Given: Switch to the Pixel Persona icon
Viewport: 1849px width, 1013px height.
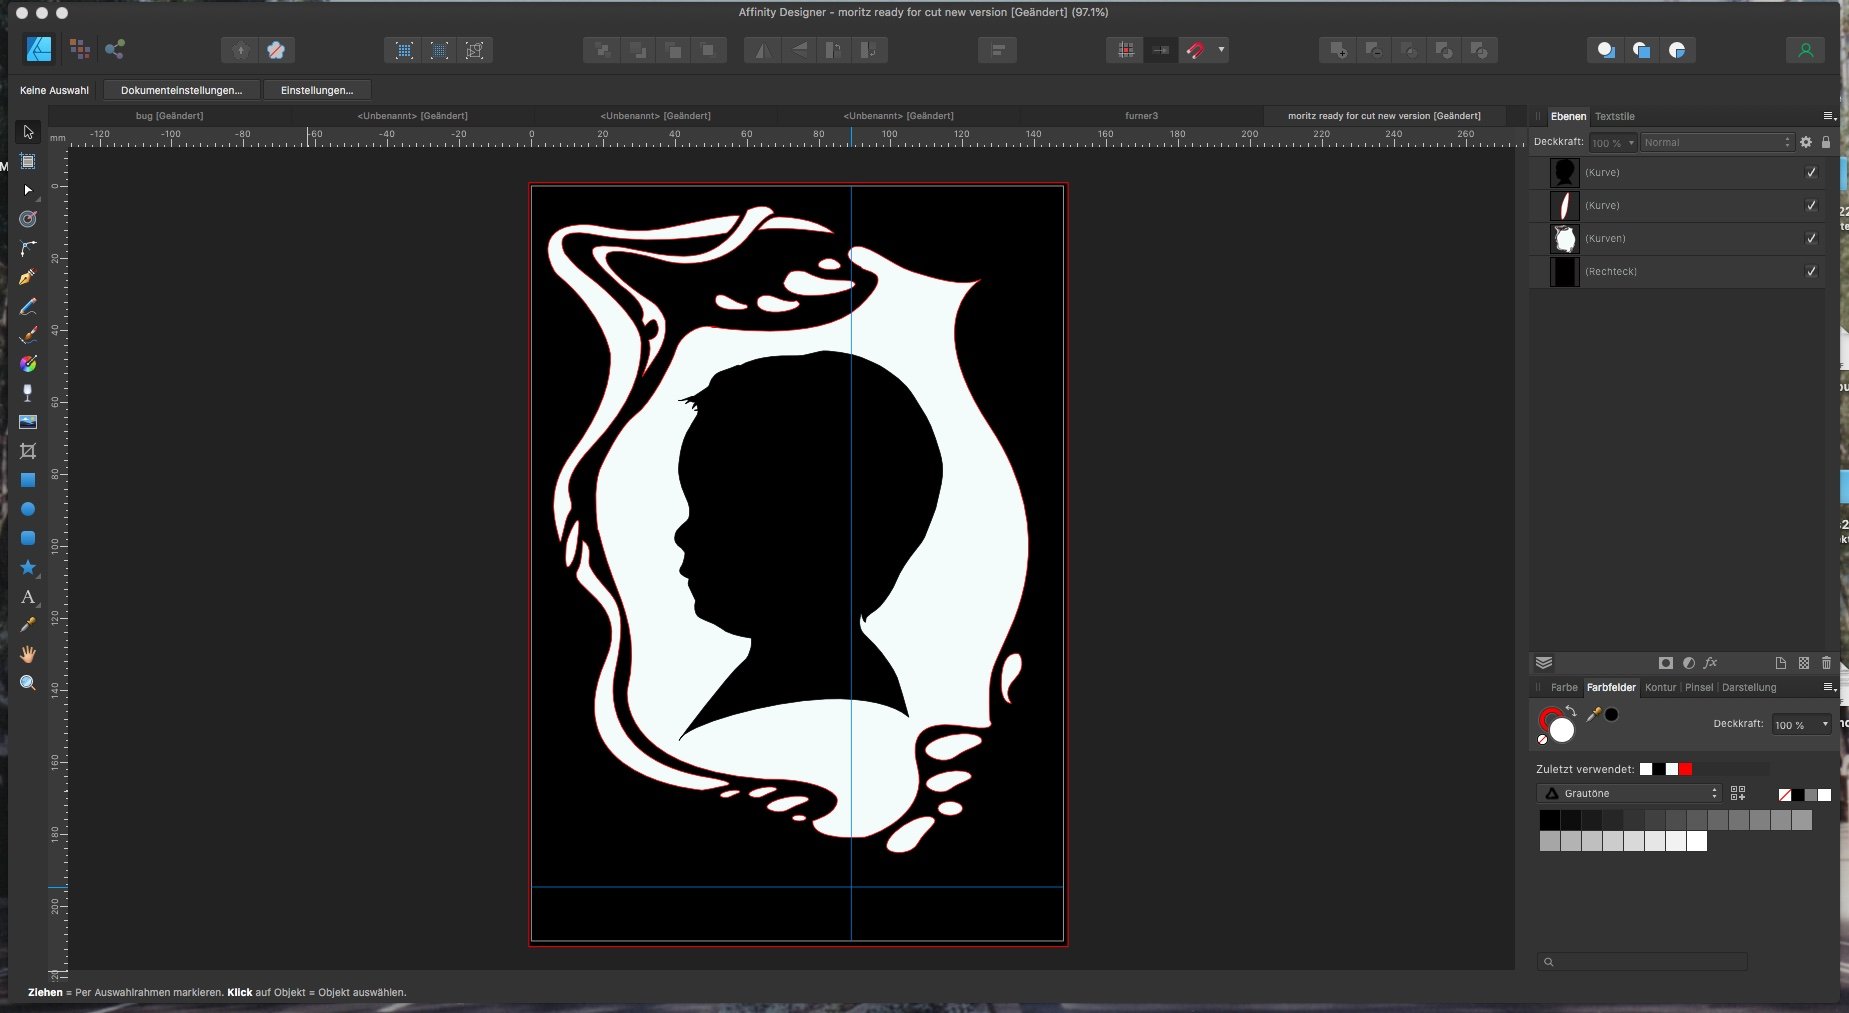Looking at the screenshot, I should (x=80, y=49).
